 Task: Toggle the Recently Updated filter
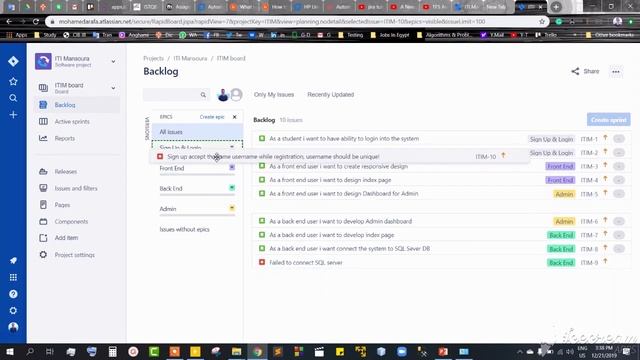click(x=331, y=95)
